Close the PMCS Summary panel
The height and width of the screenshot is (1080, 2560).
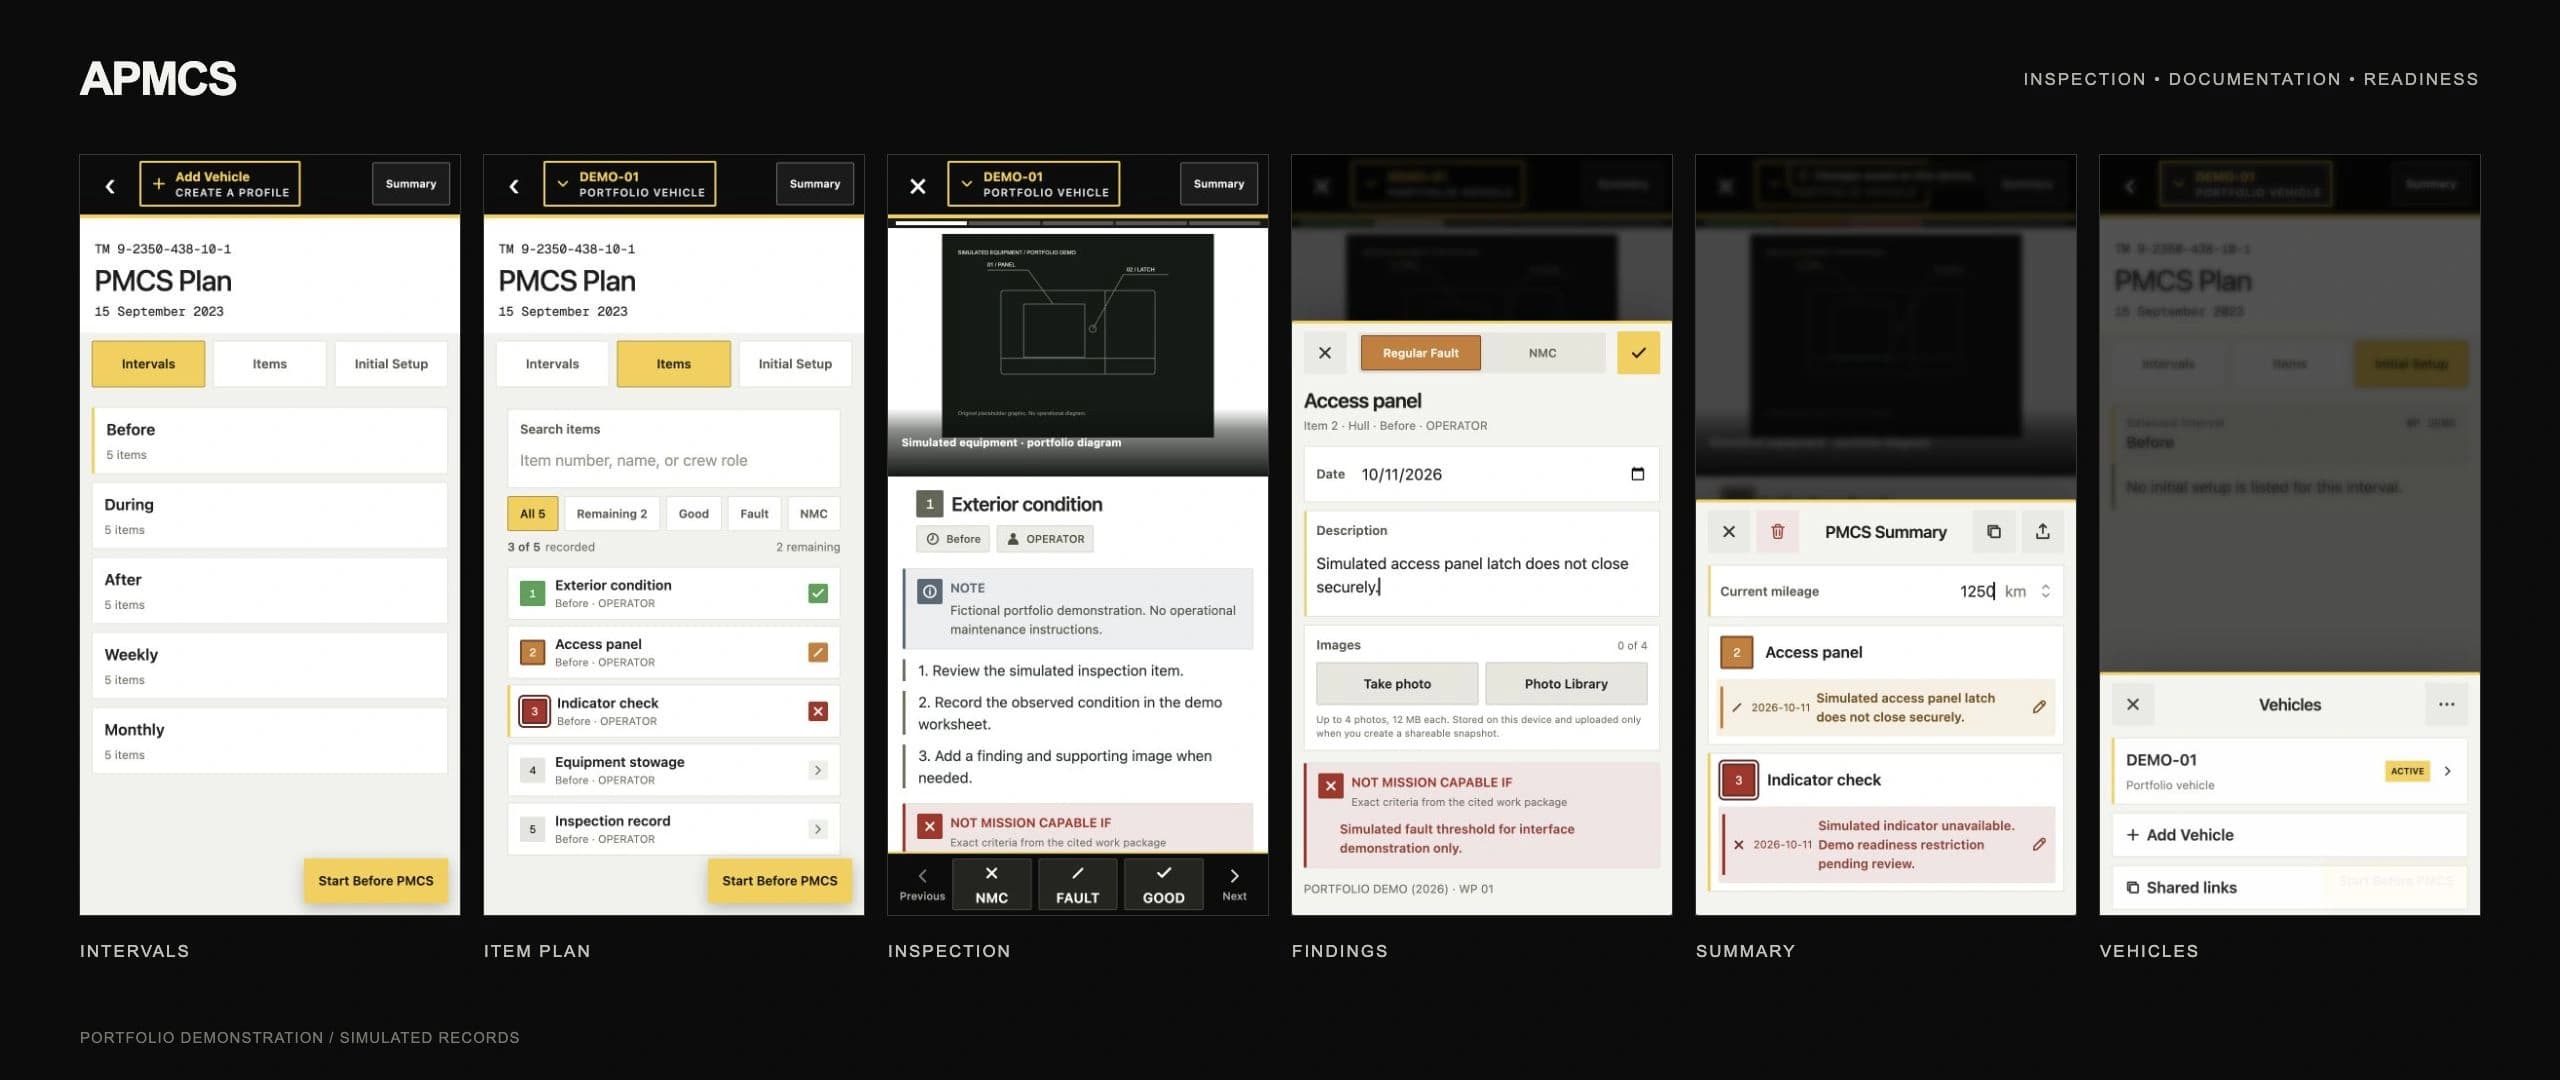click(1729, 532)
